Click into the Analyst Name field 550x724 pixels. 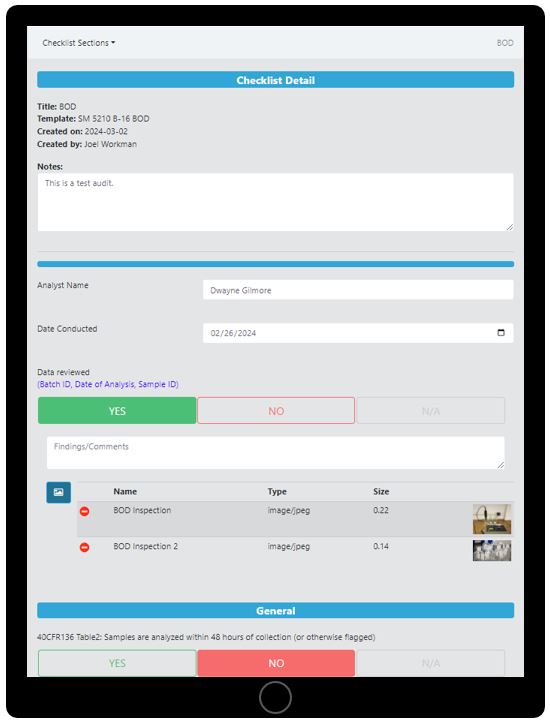click(x=358, y=290)
